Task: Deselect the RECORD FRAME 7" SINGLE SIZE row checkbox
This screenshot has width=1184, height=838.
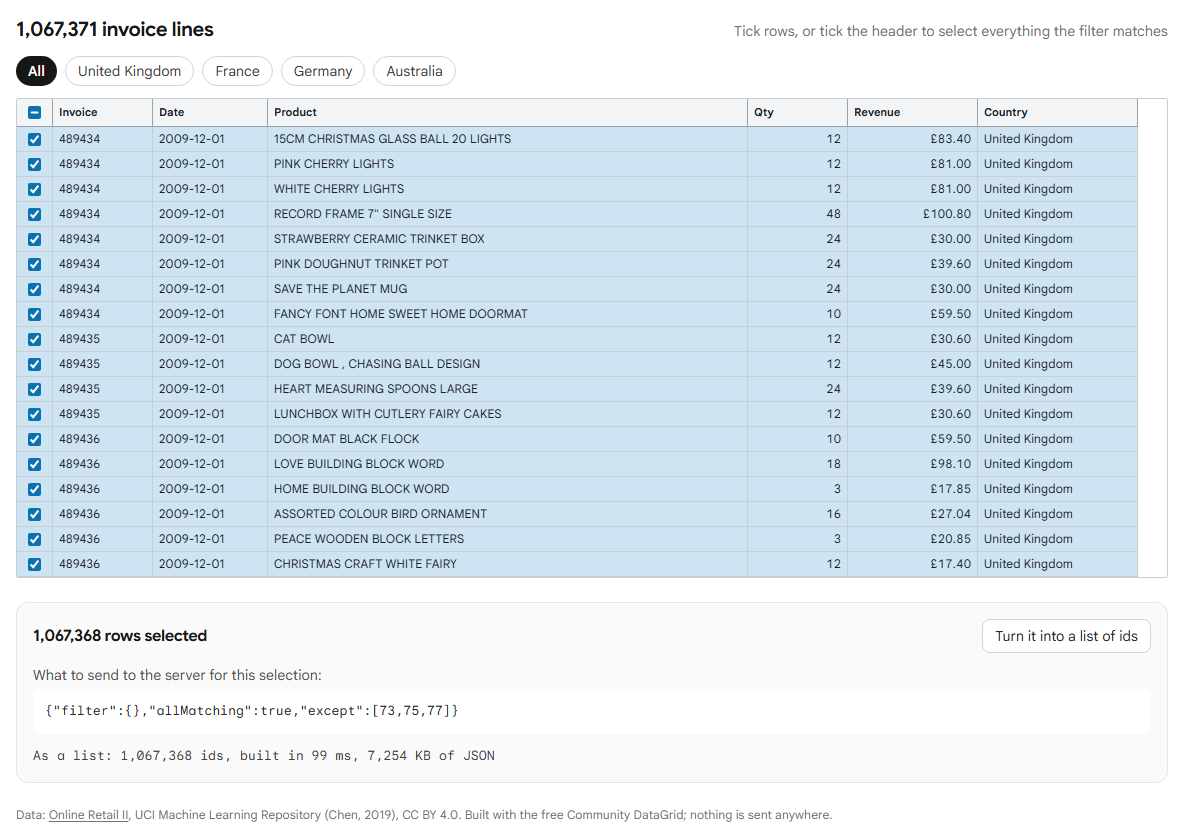Action: click(x=35, y=214)
